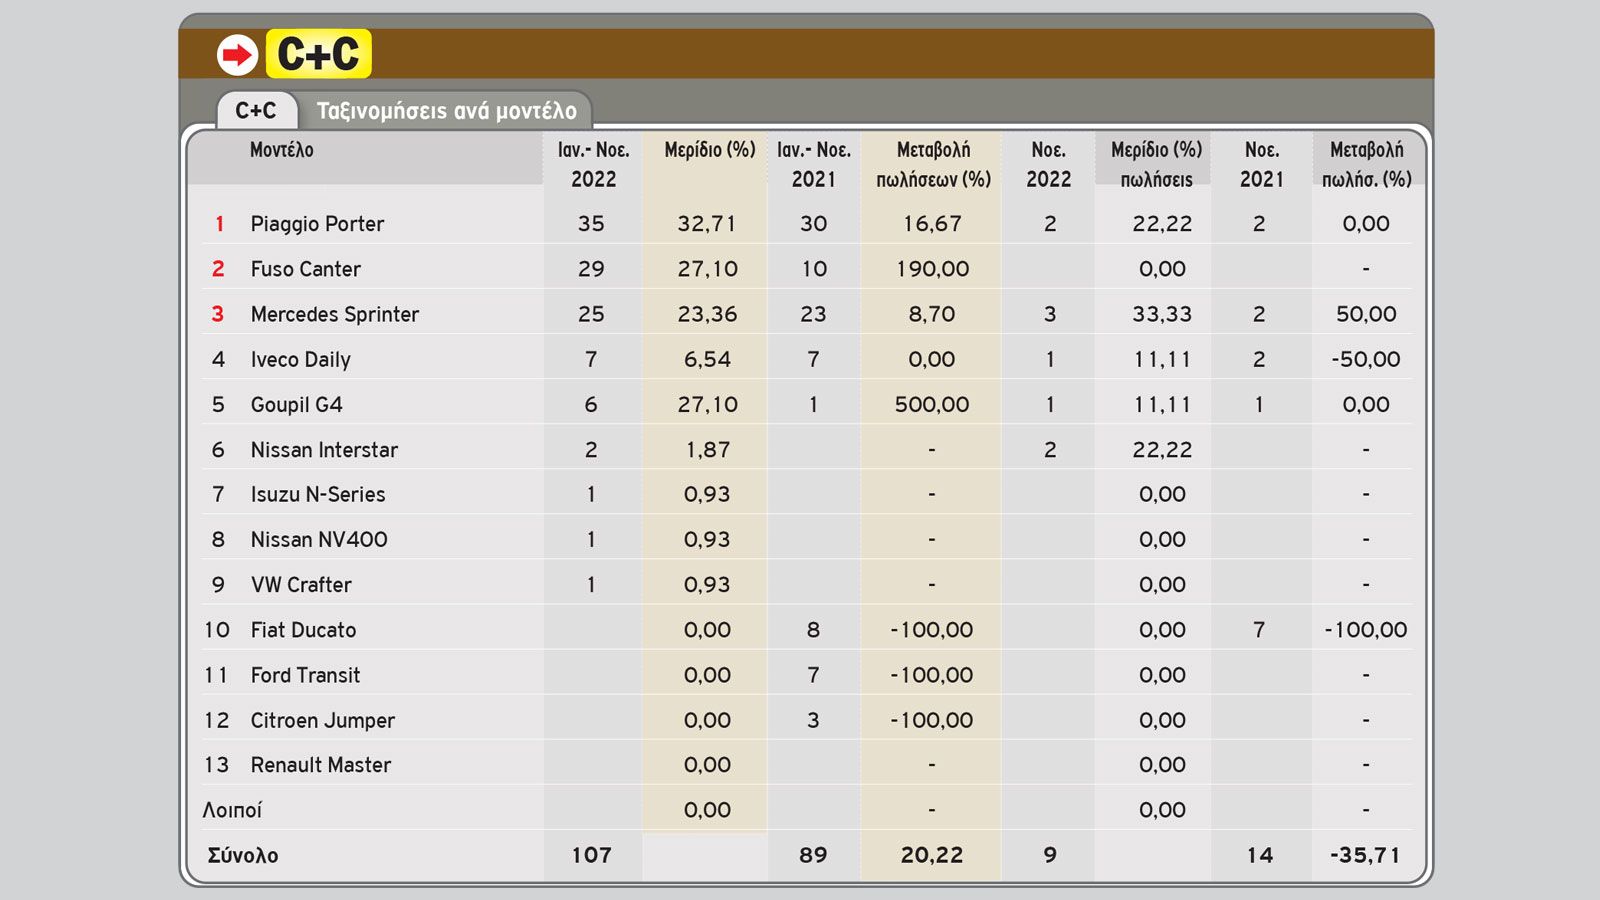Viewport: 1600px width, 900px height.
Task: Click total November 2021 value 14
Action: pyautogui.click(x=1260, y=855)
